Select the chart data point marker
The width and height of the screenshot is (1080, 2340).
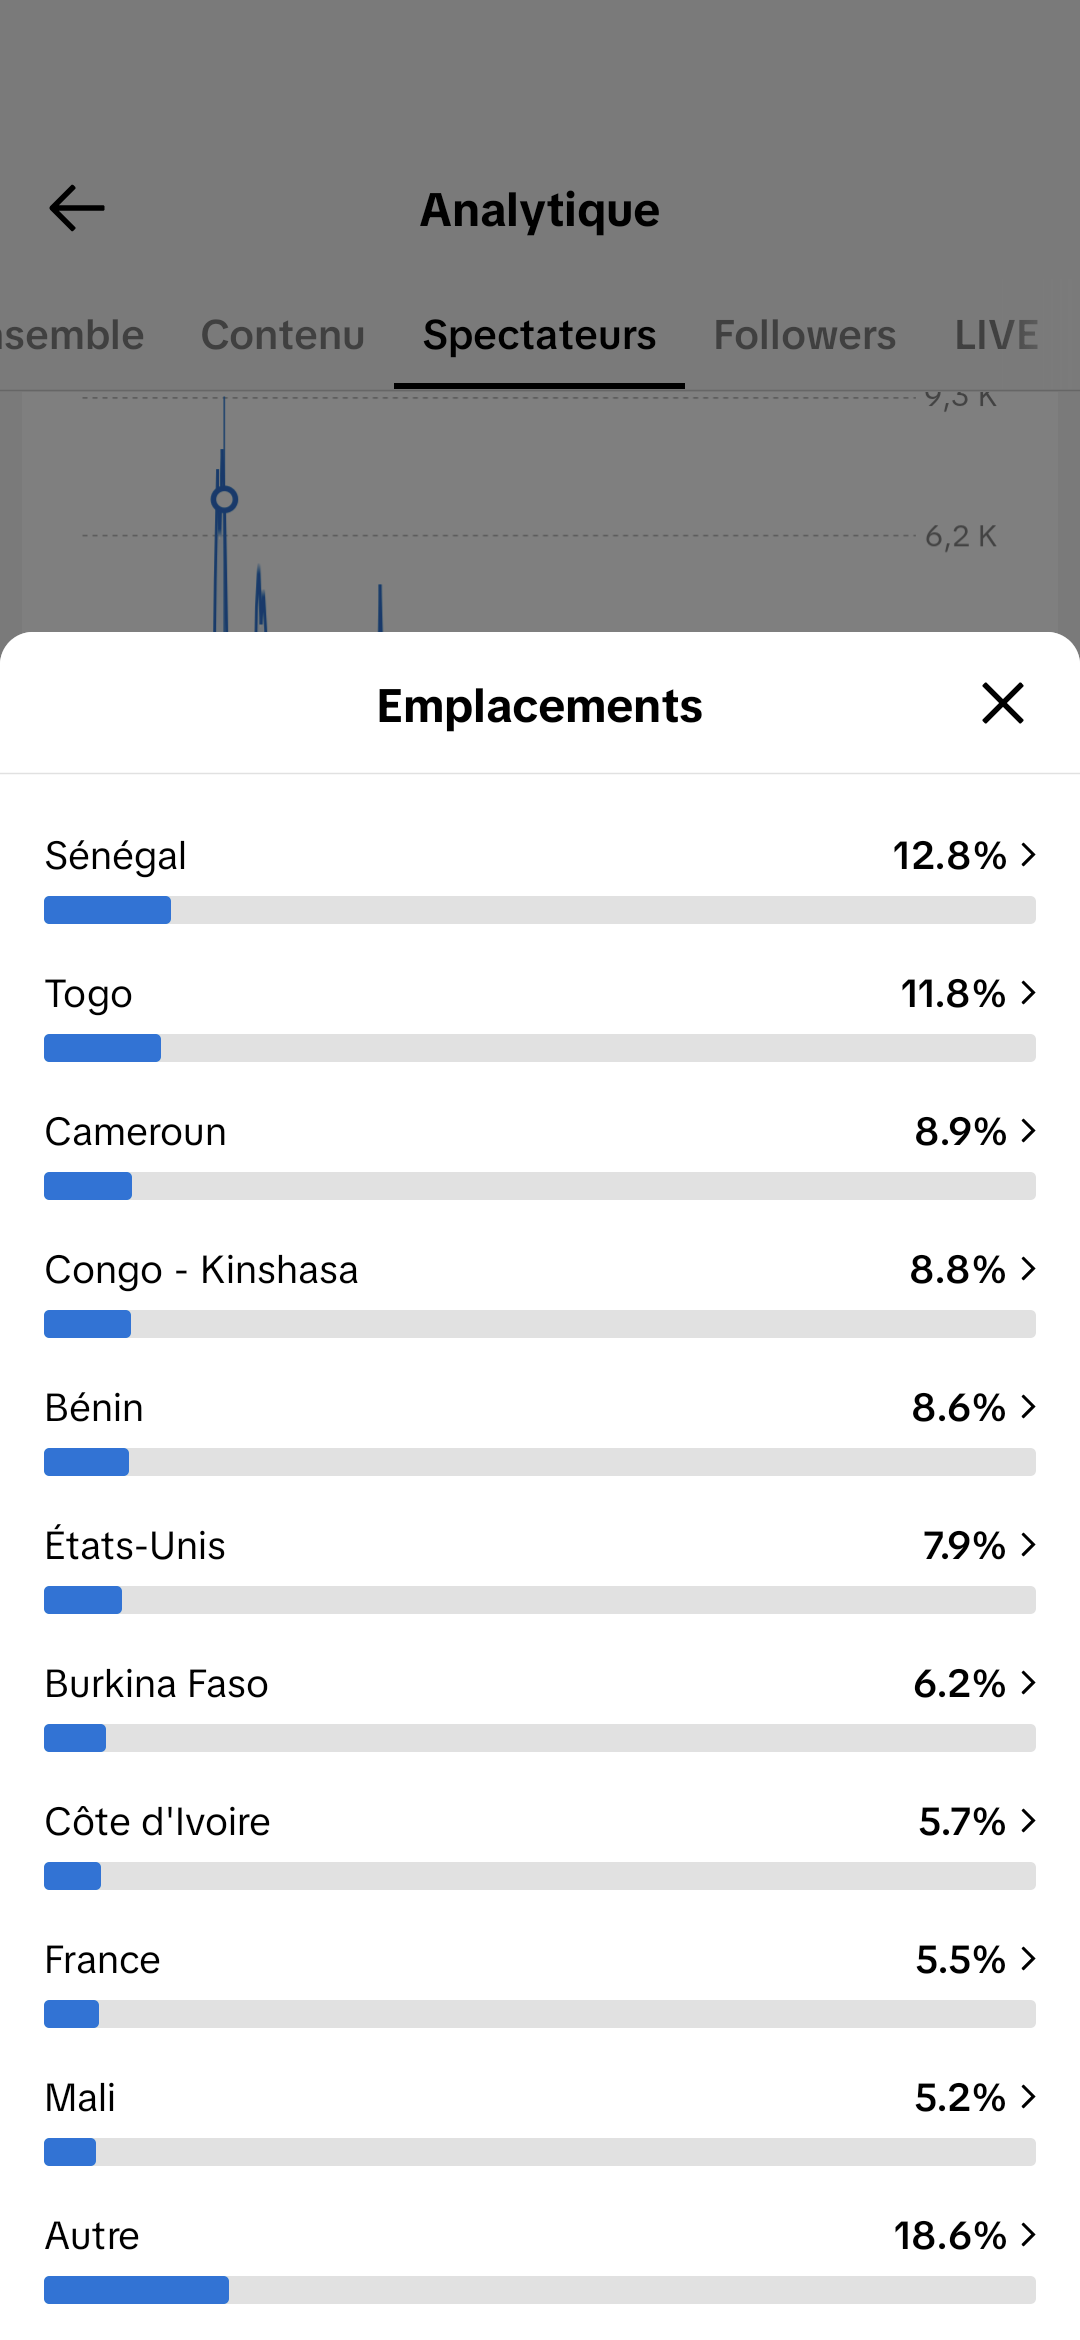point(225,499)
